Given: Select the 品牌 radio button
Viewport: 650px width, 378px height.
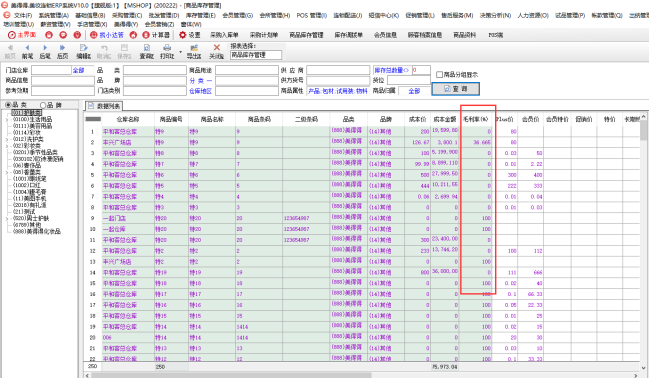Looking at the screenshot, I should (x=43, y=105).
